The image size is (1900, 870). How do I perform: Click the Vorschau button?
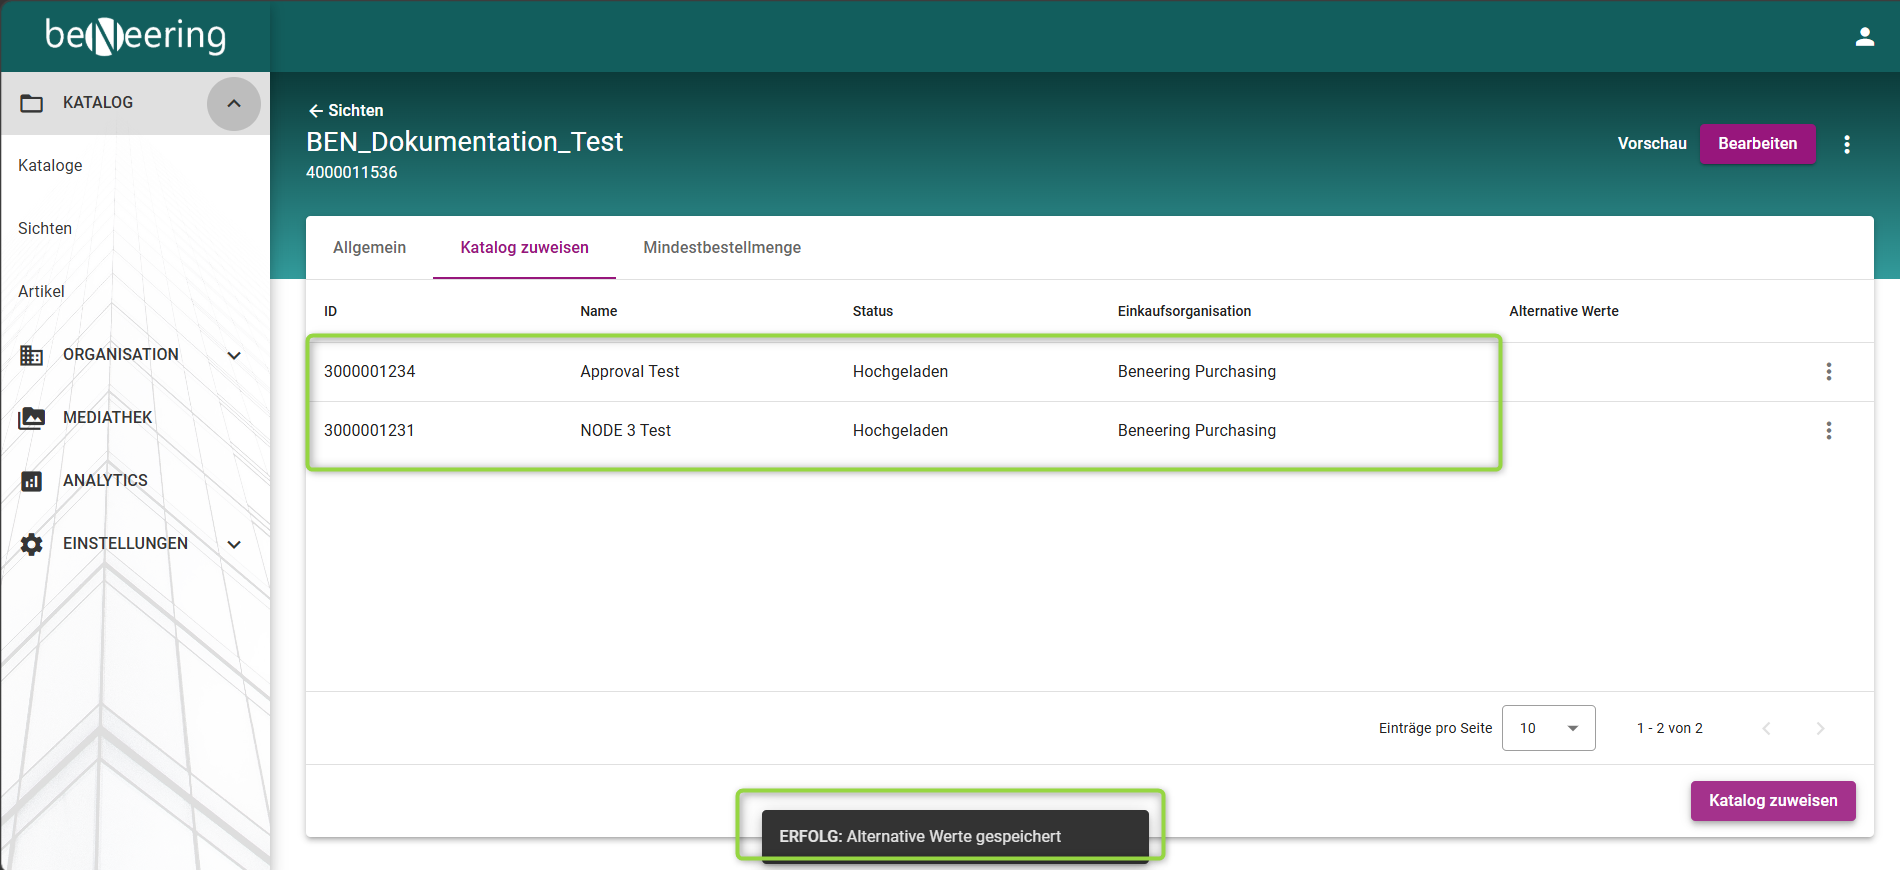coord(1652,144)
